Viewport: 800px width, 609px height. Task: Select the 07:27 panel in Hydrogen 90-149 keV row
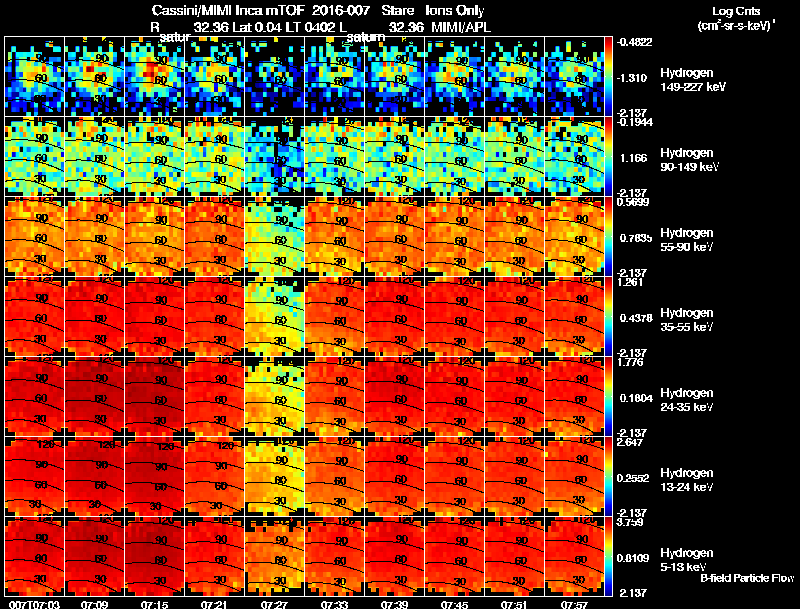click(274, 156)
